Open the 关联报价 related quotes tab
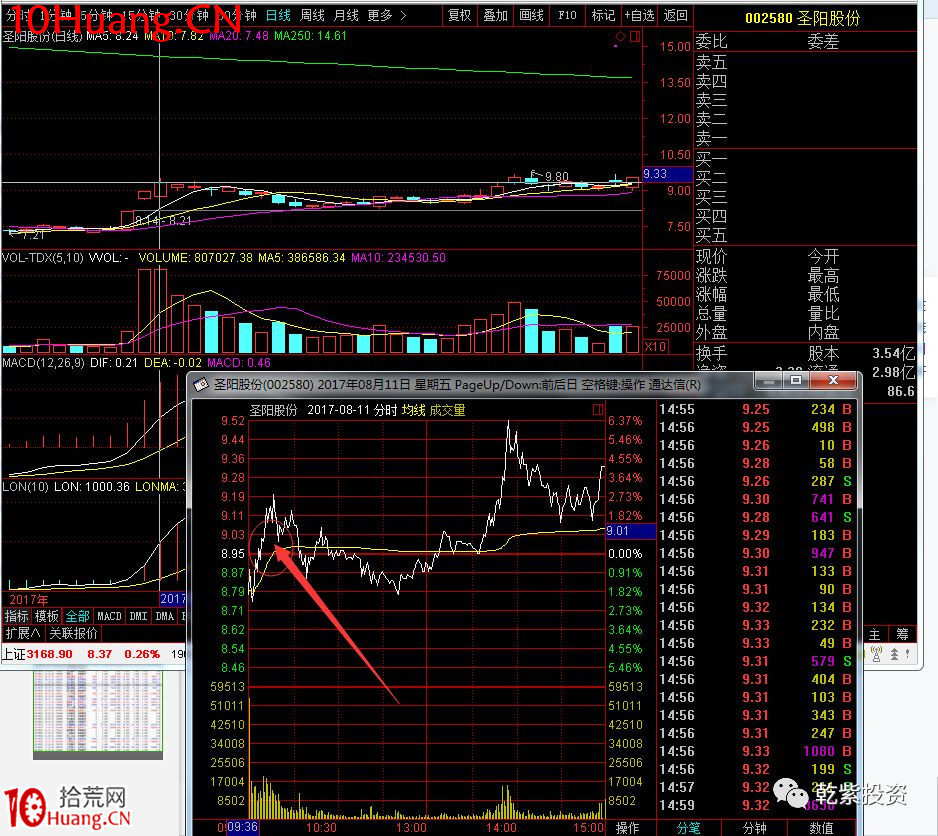Screen dimensions: 938x836 [x=73, y=633]
